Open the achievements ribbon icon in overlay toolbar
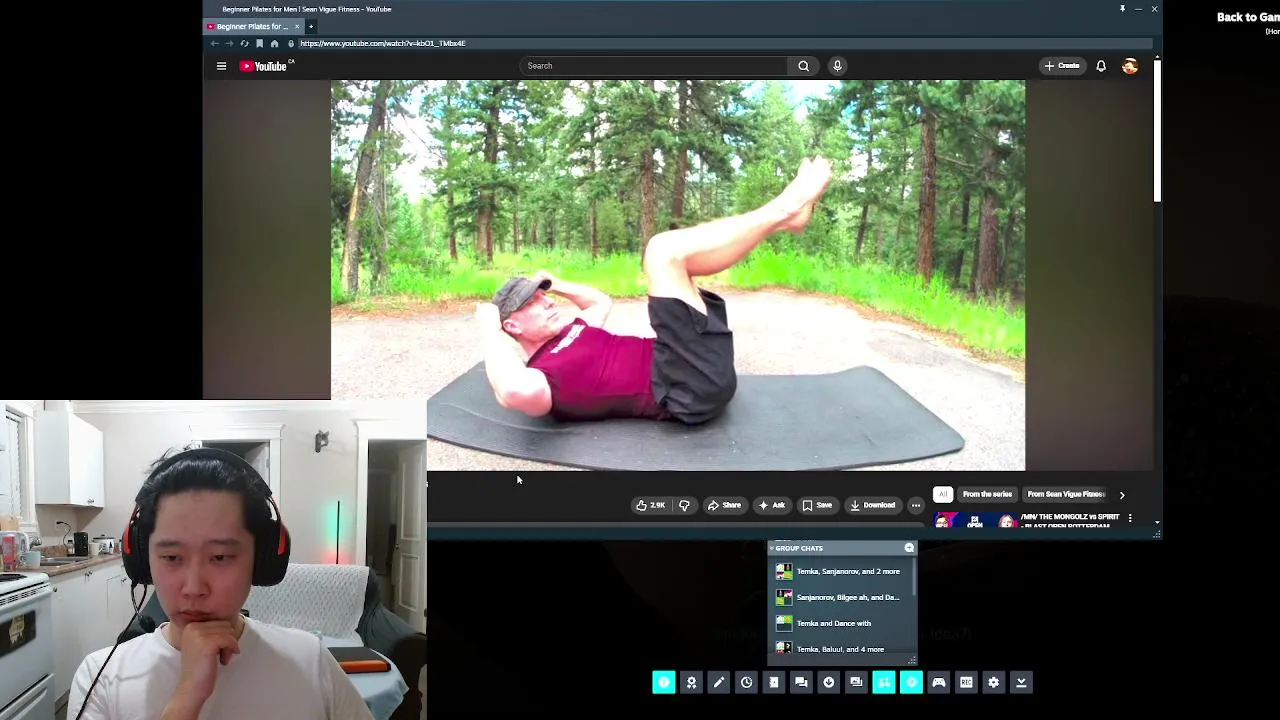 point(691,682)
